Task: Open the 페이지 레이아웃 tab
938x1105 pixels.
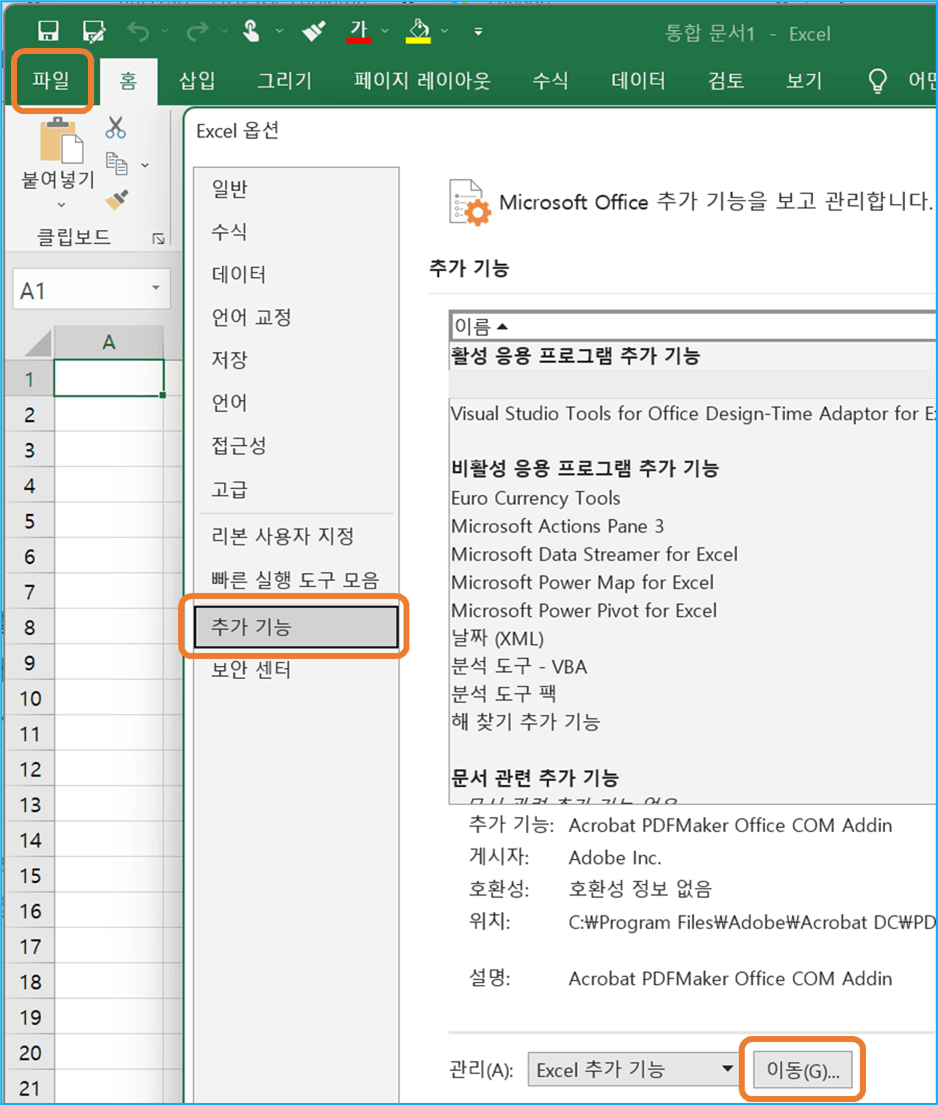Action: click(x=422, y=80)
